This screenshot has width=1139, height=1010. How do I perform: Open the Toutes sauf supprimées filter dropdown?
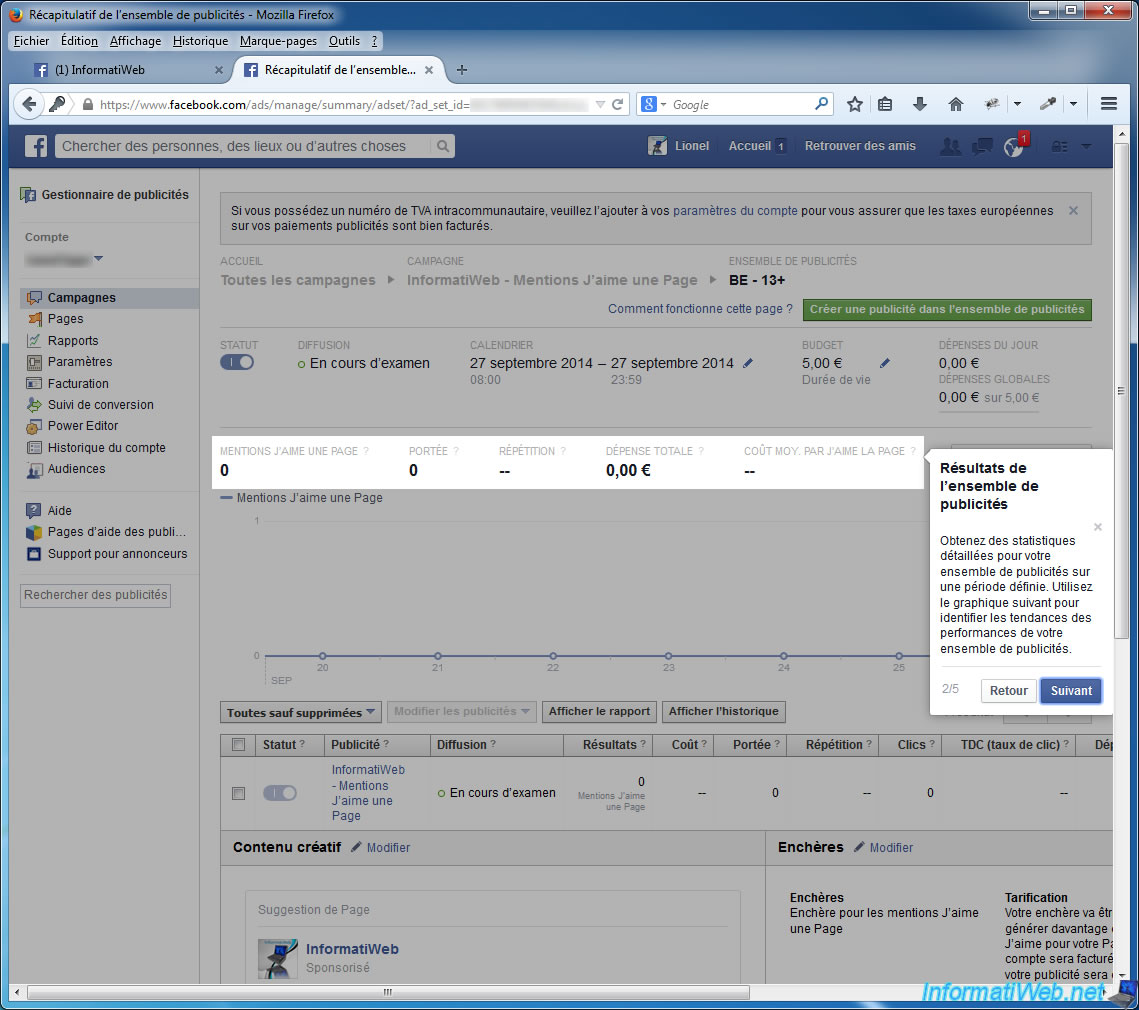click(x=301, y=712)
